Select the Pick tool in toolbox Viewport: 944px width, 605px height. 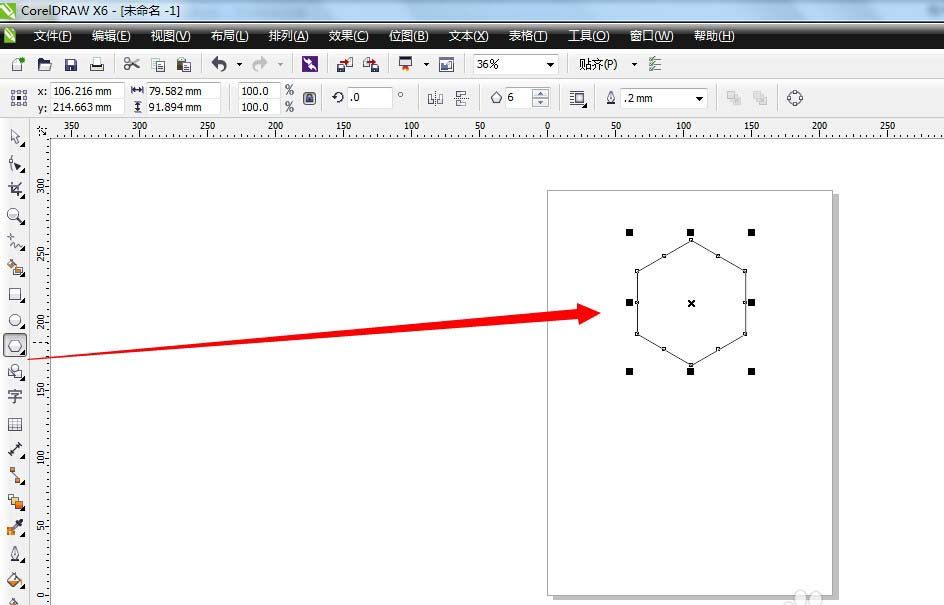tap(15, 137)
